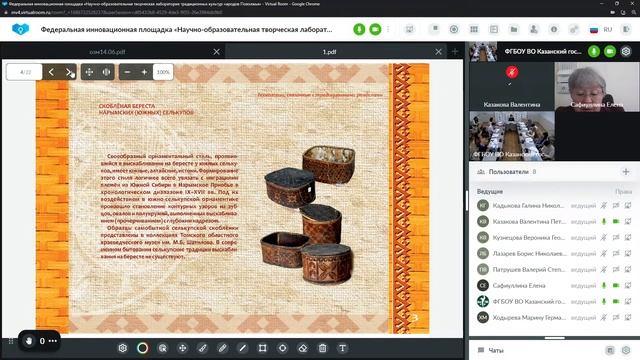Click the stop square icon in the header

click(x=435, y=29)
